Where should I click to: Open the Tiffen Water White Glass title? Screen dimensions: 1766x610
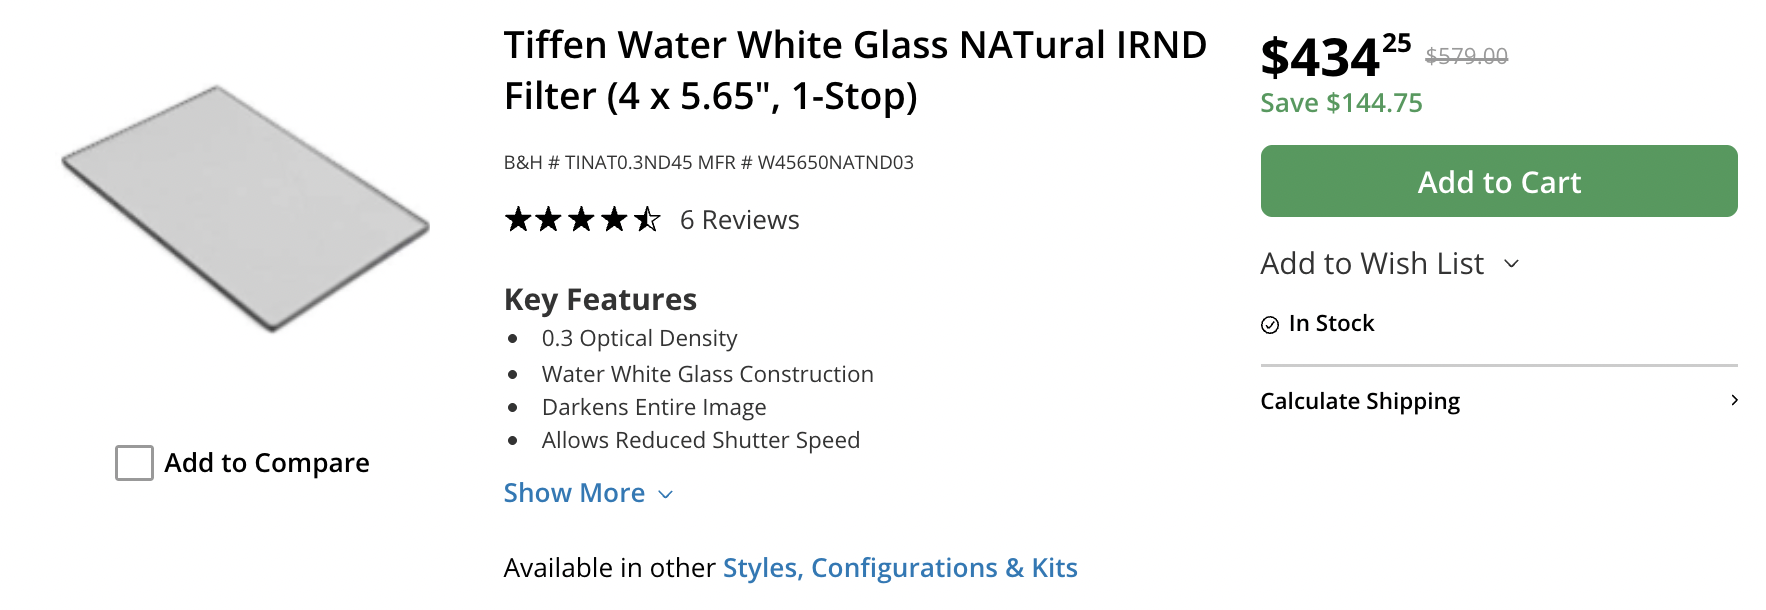click(855, 70)
